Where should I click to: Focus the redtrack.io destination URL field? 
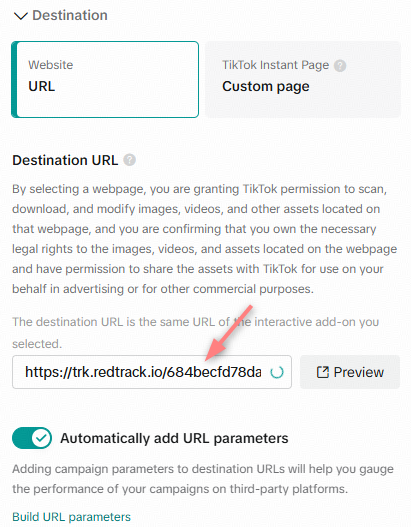(x=152, y=372)
